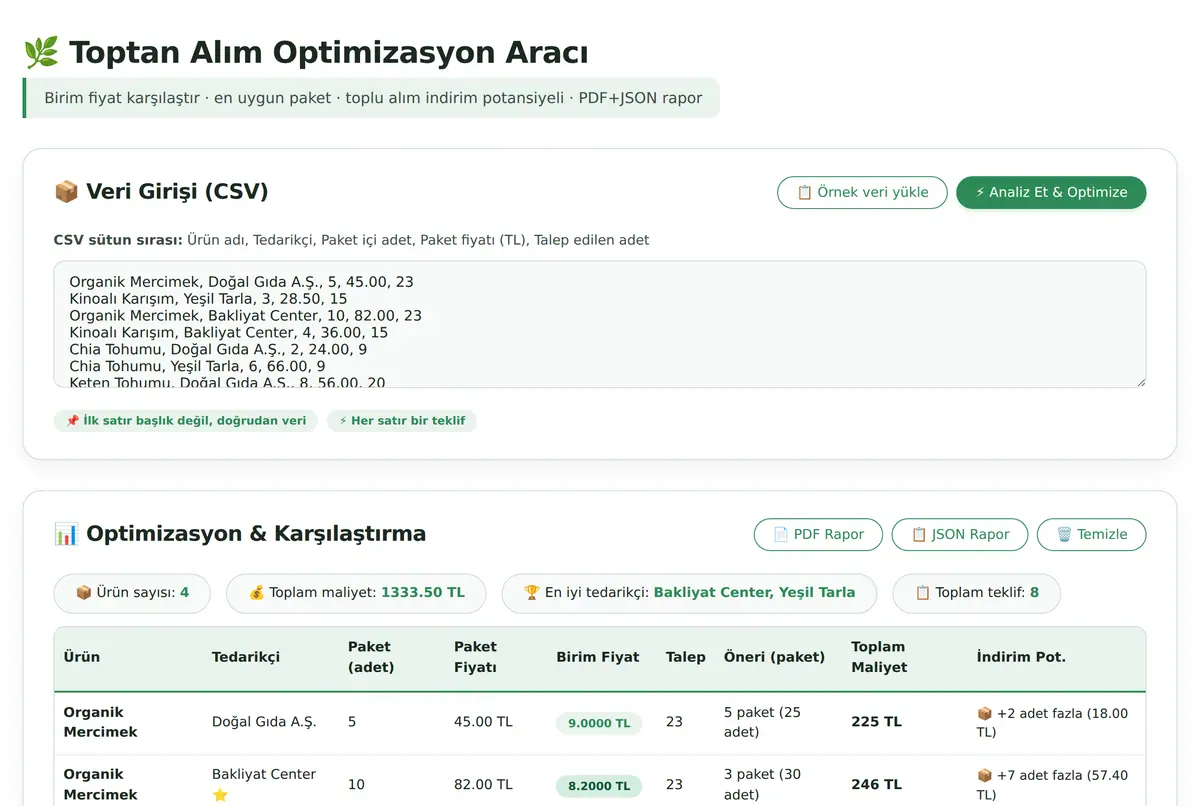Click the Paket (adet) column header
The width and height of the screenshot is (1200, 806).
click(x=371, y=657)
